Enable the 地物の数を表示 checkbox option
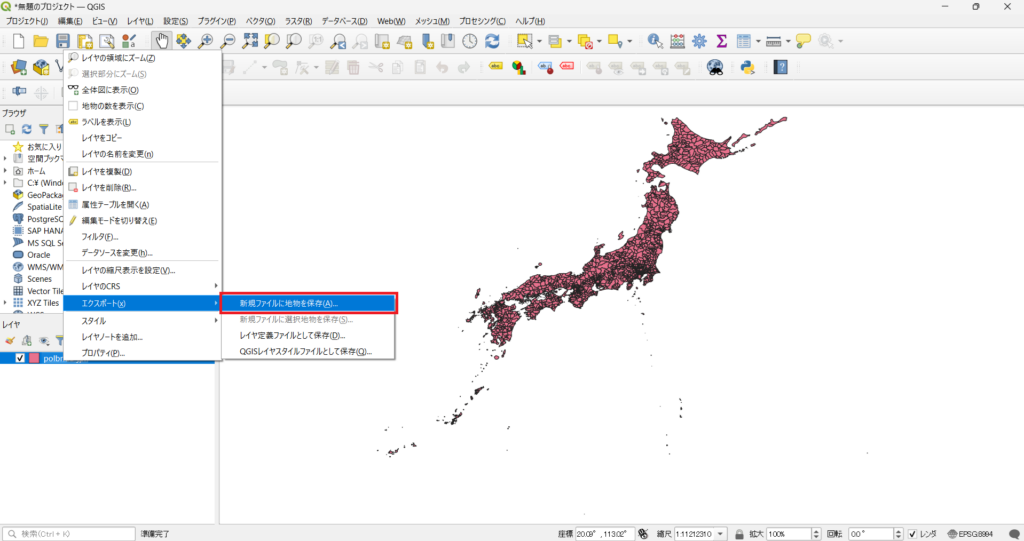Viewport: 1024px width, 541px height. pos(73,106)
